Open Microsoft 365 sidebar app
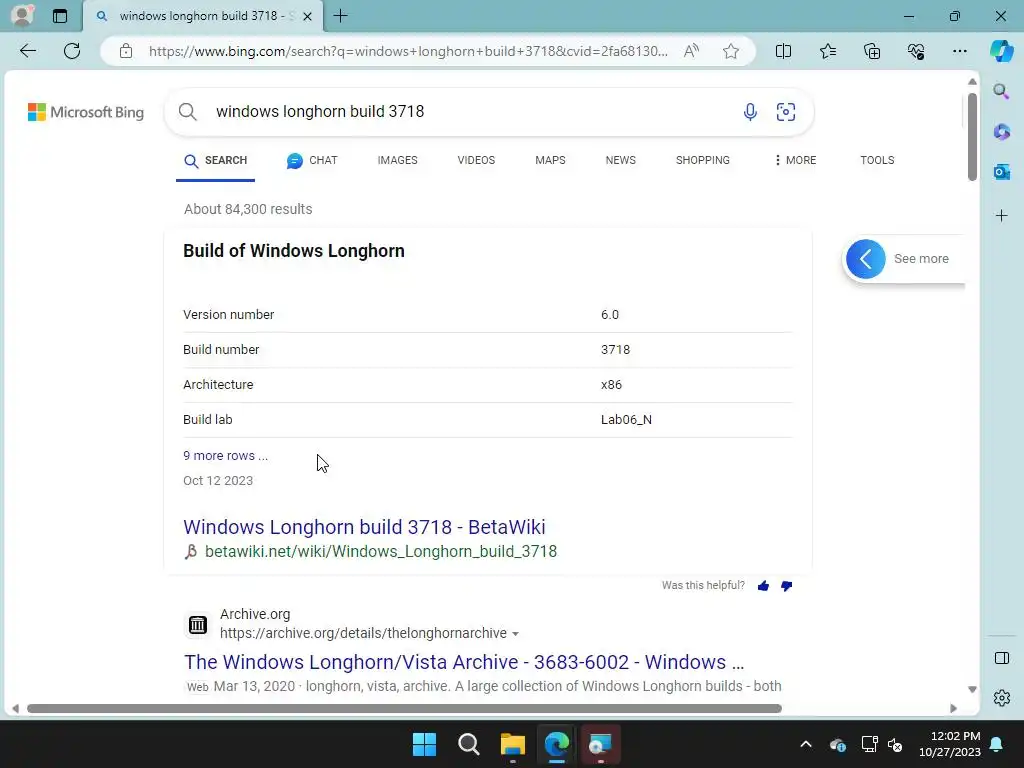 coord(1001,132)
